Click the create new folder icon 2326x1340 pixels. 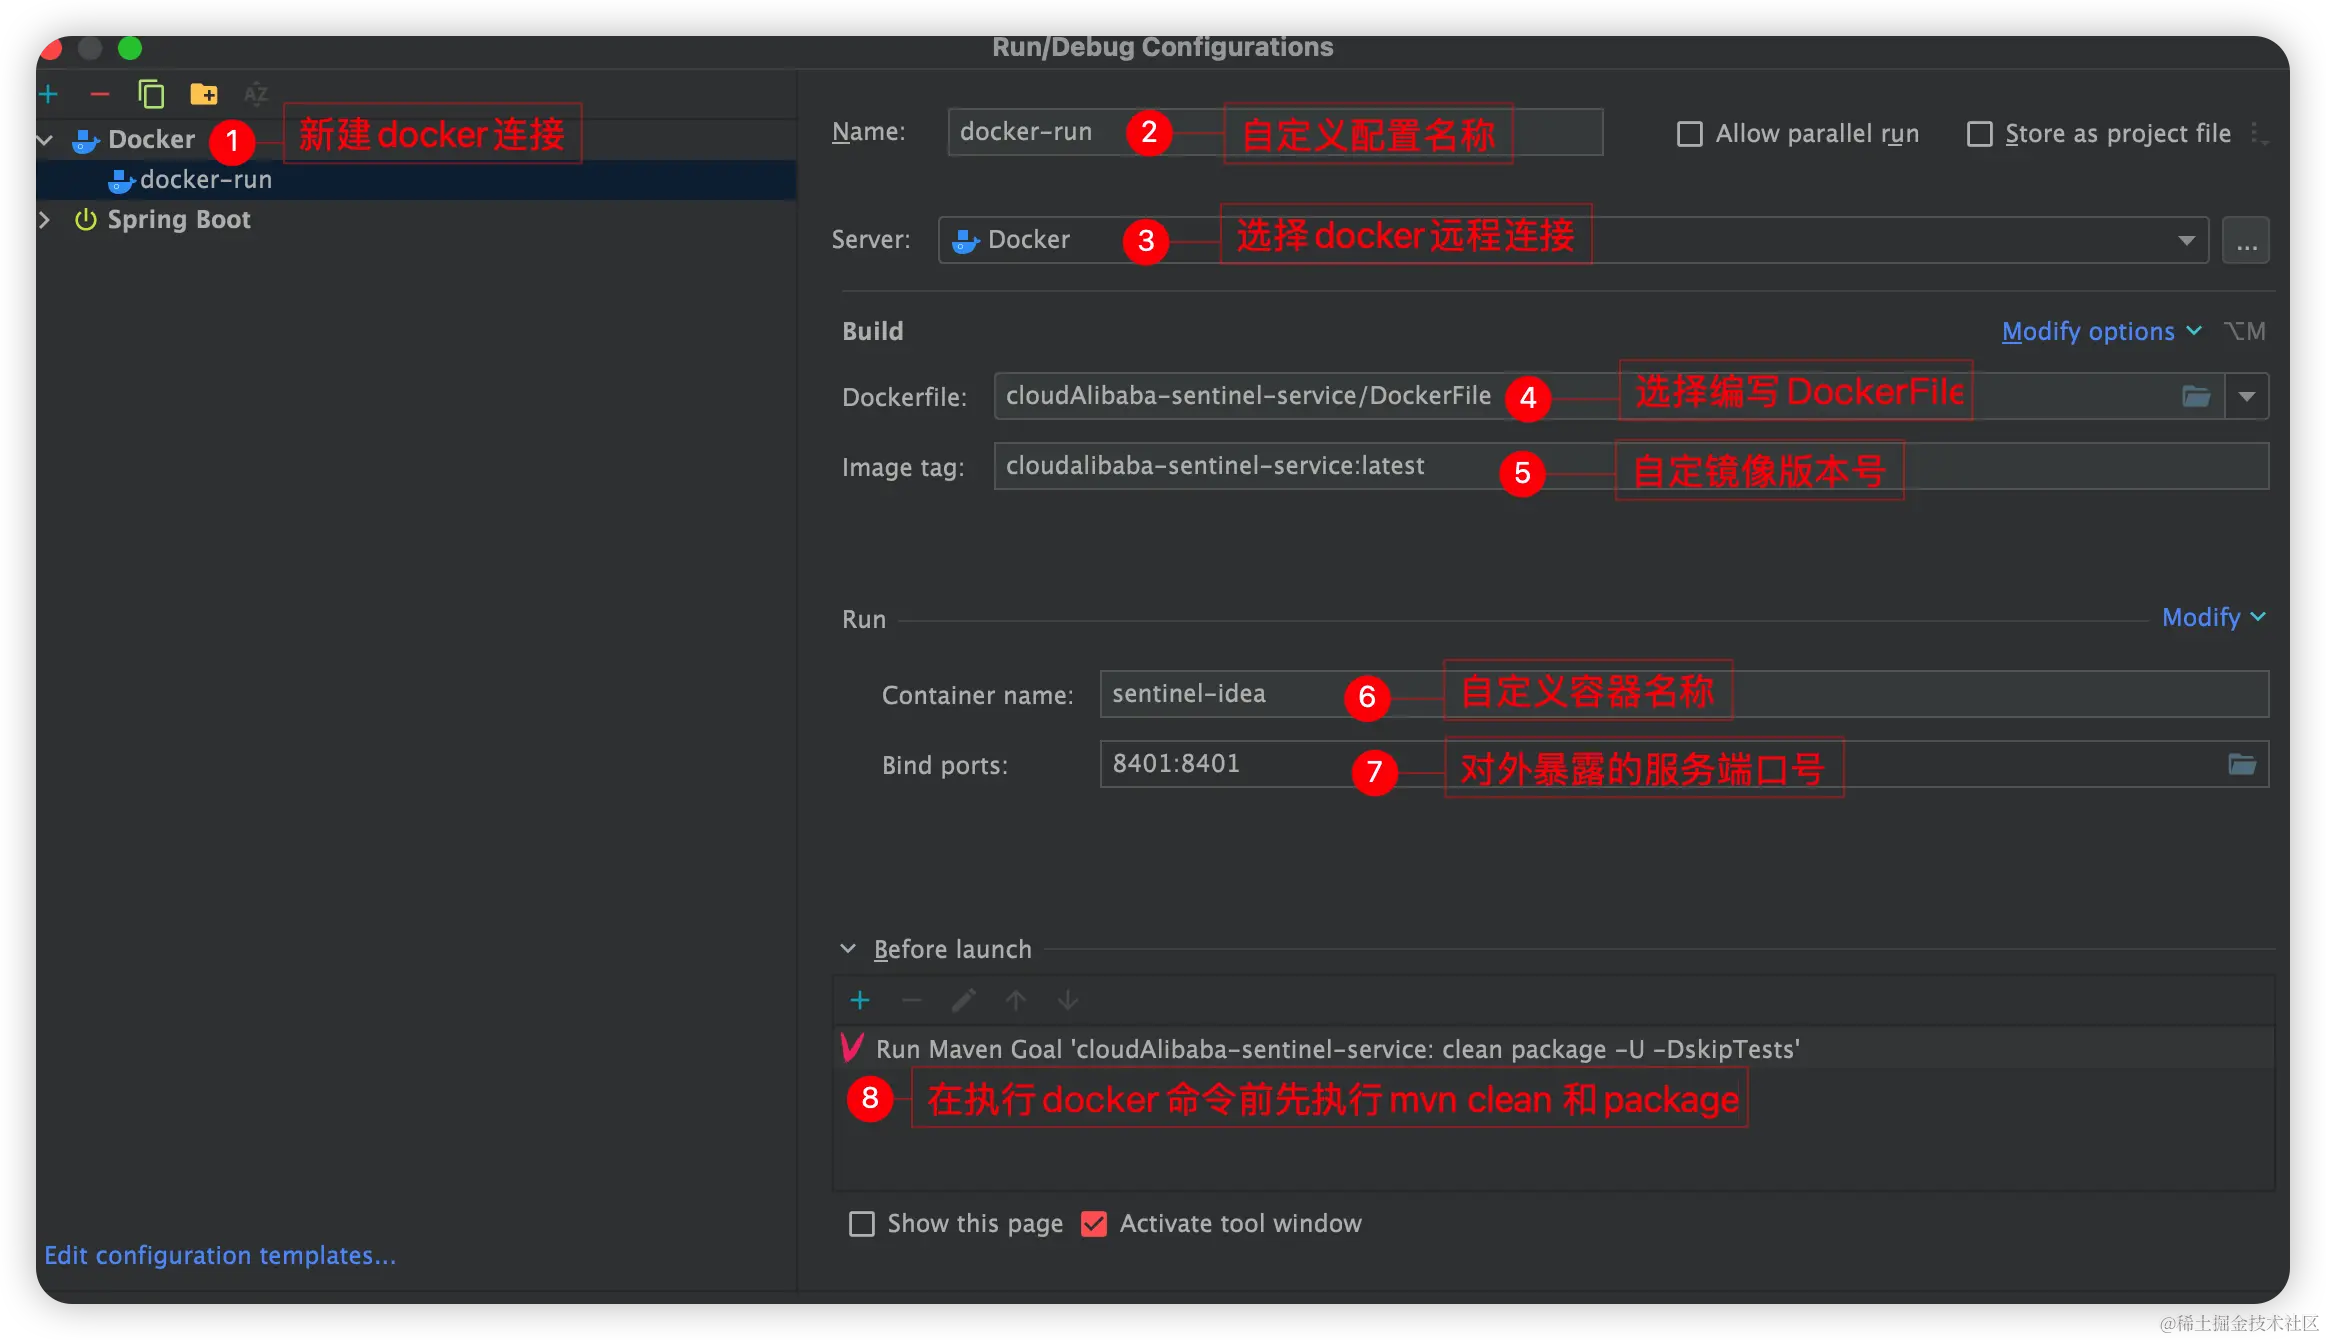pos(204,94)
